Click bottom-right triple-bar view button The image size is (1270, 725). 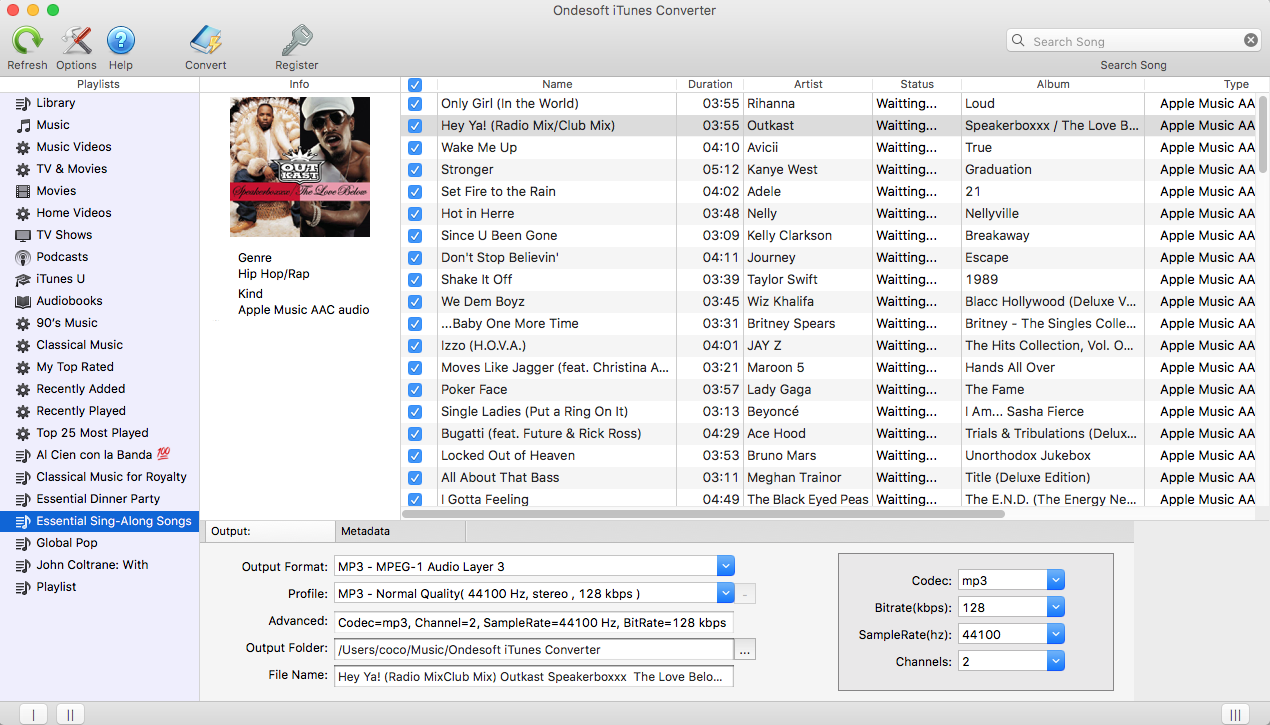pos(1235,714)
